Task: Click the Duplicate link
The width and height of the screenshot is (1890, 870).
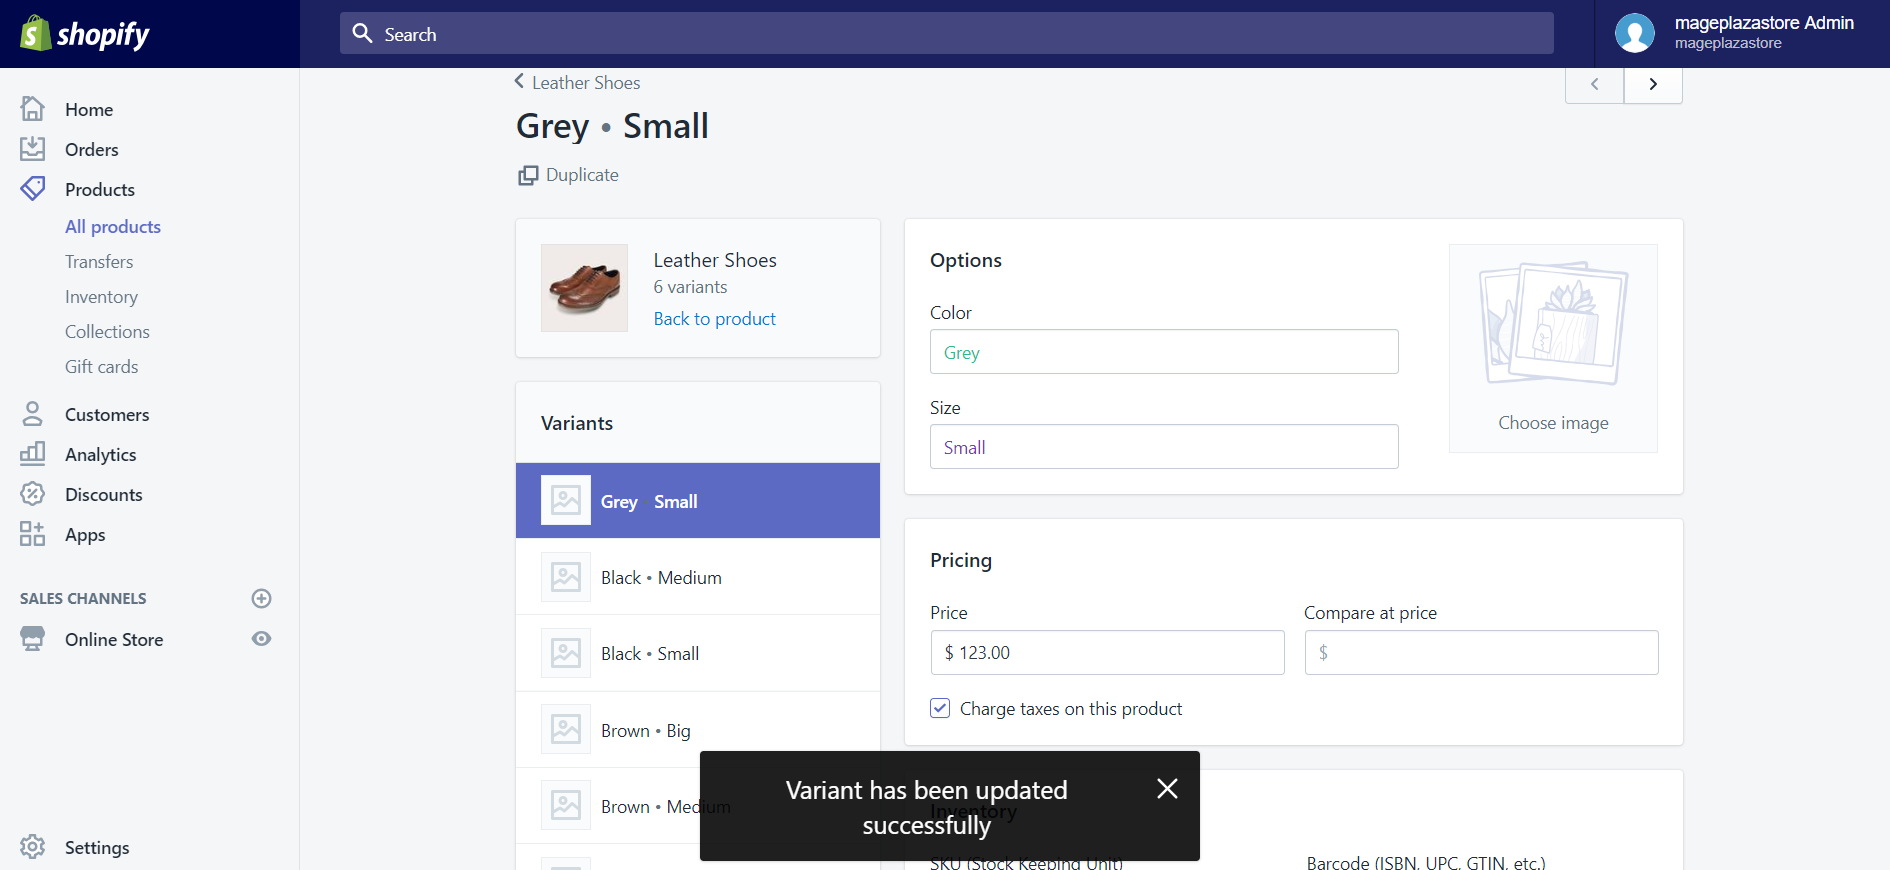Action: 582,175
